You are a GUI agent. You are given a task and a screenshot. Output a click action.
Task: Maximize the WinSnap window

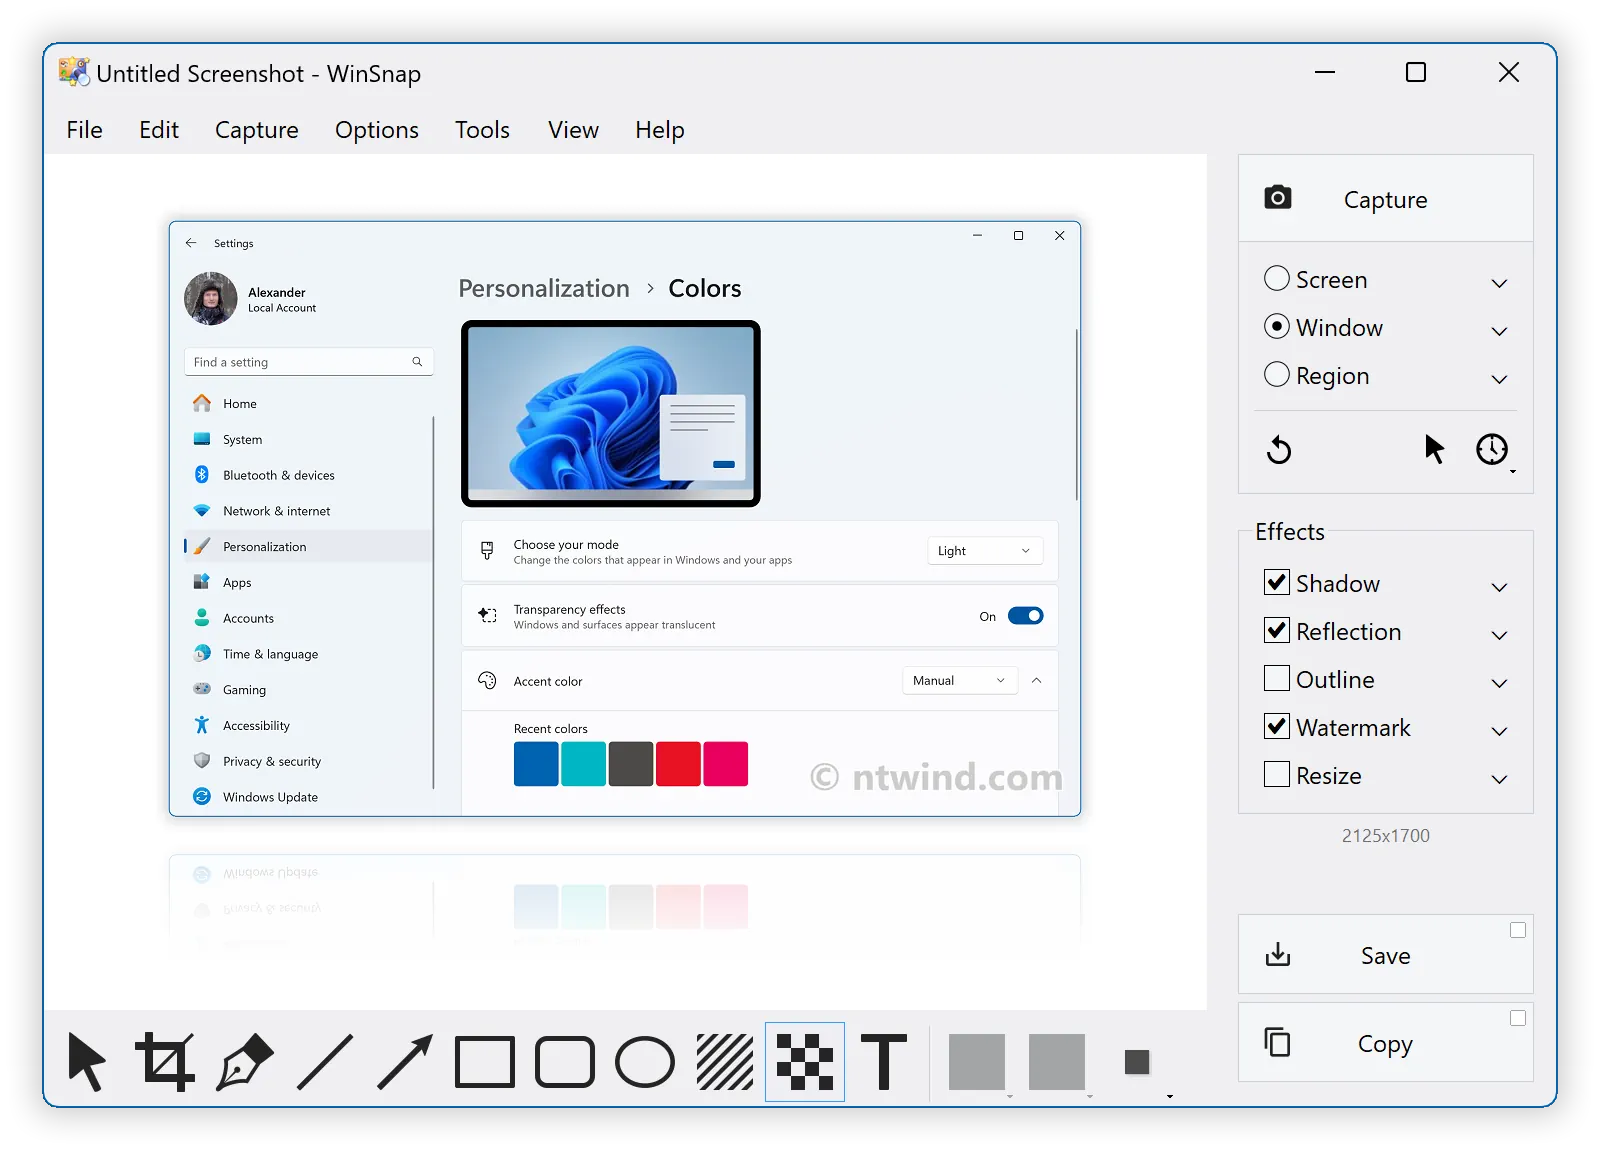(x=1416, y=72)
